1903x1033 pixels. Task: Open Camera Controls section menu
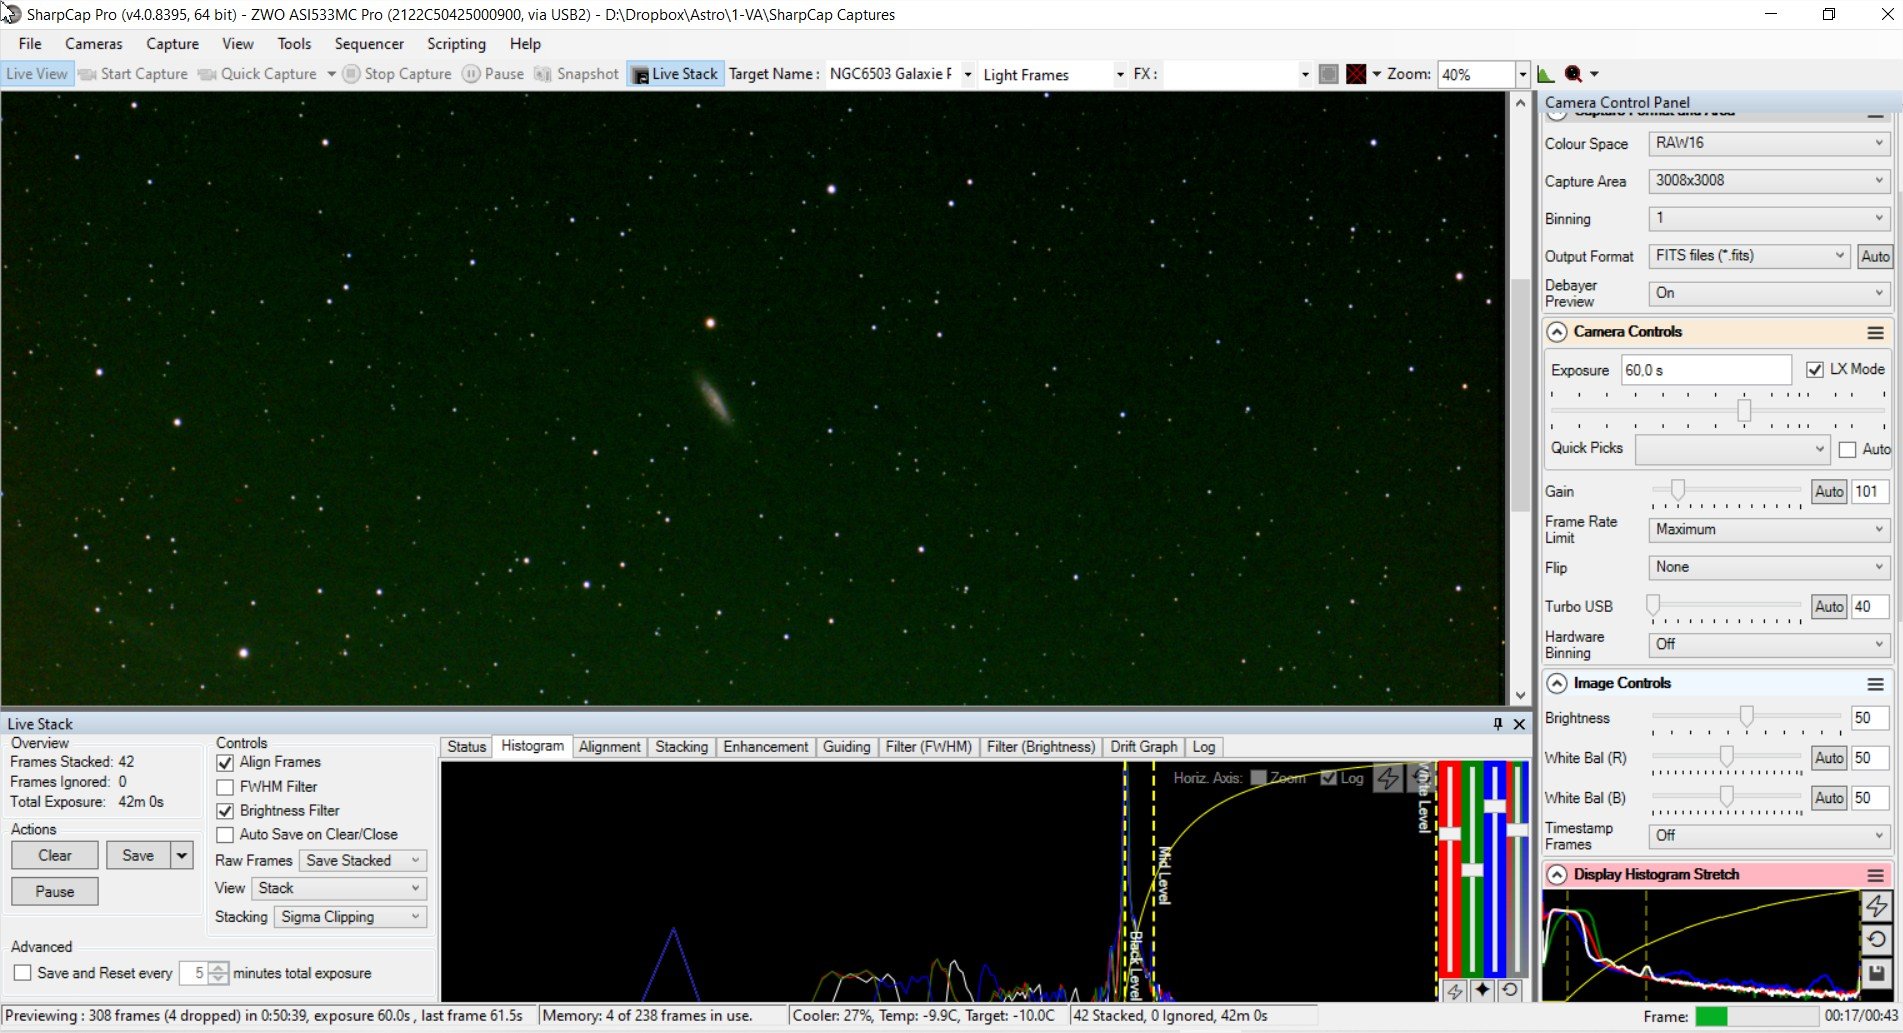(x=1875, y=332)
